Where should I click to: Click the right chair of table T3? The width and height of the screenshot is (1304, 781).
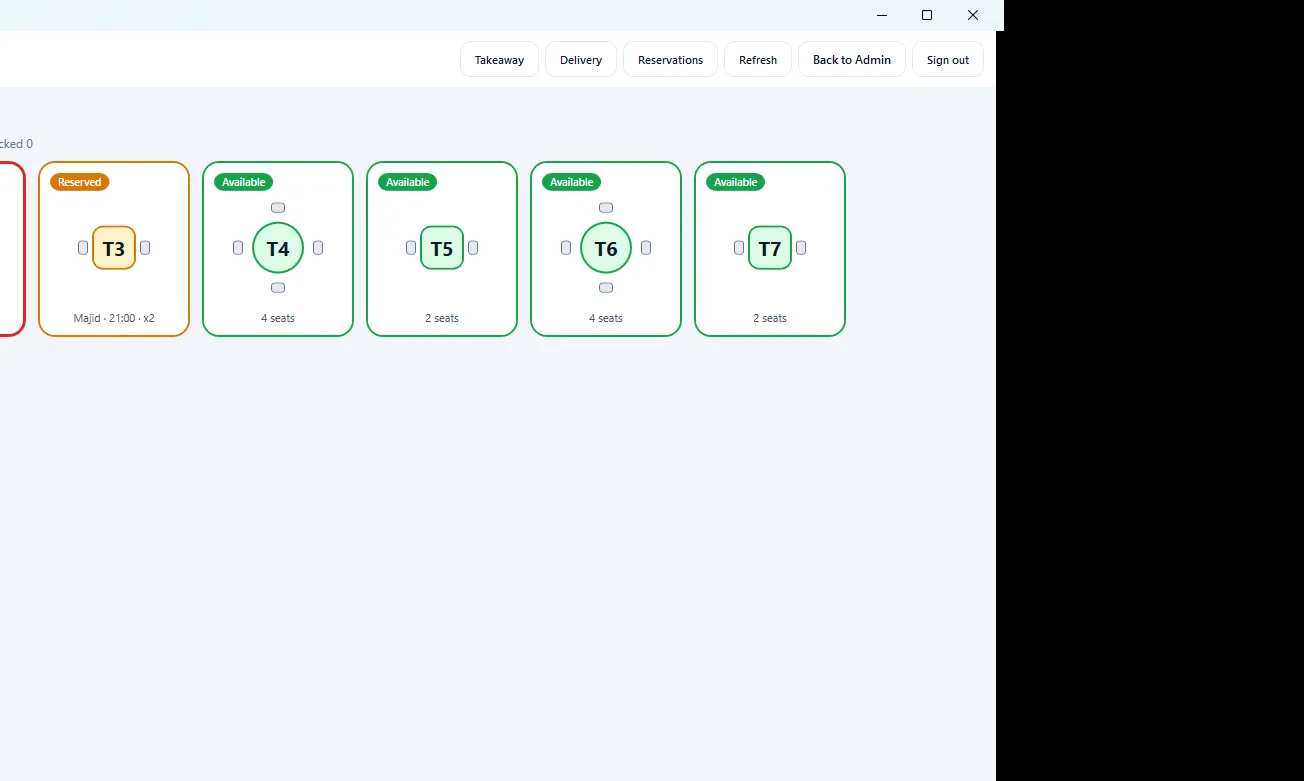[145, 248]
